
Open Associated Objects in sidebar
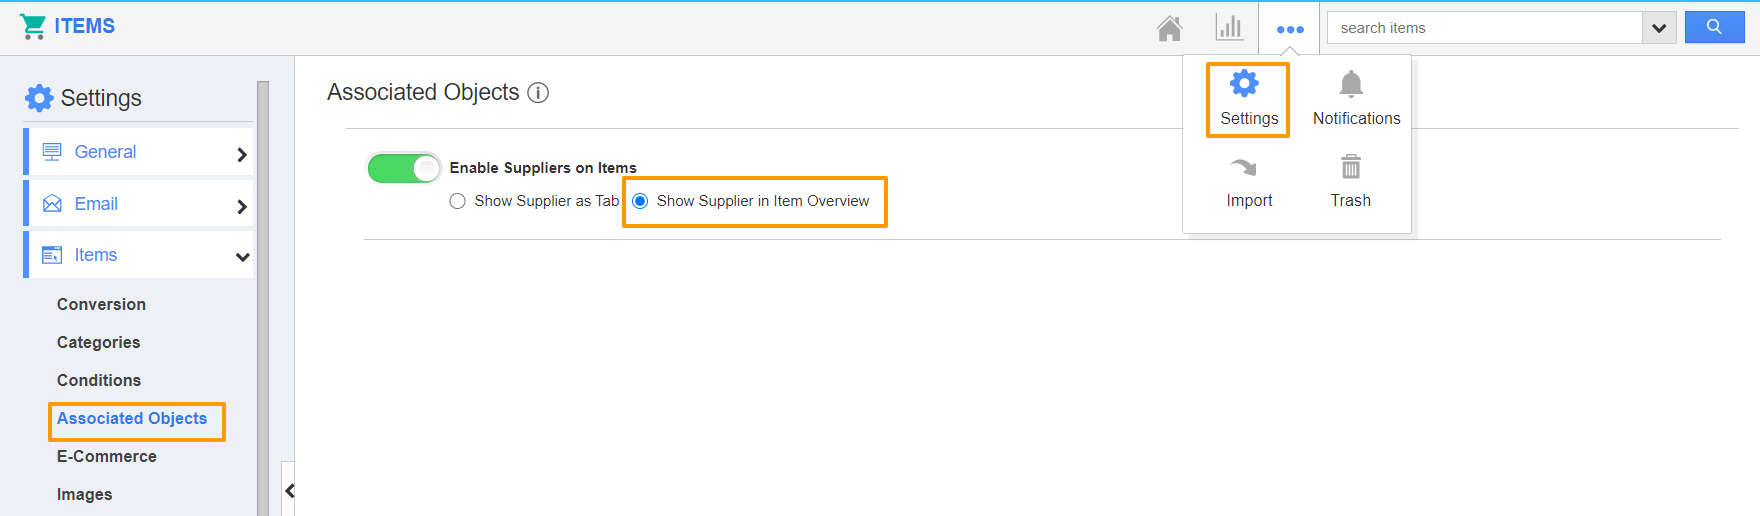click(x=132, y=419)
